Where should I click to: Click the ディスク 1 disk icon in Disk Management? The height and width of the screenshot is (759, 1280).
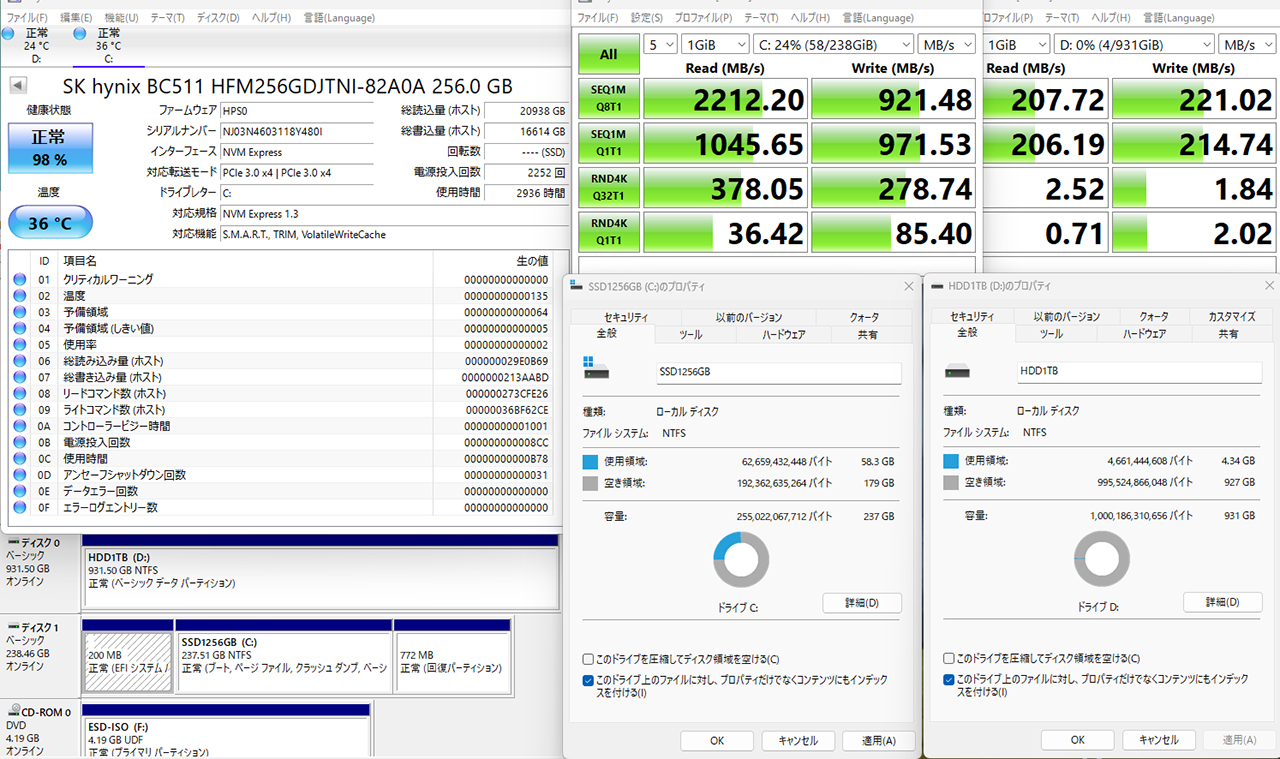[x=13, y=627]
